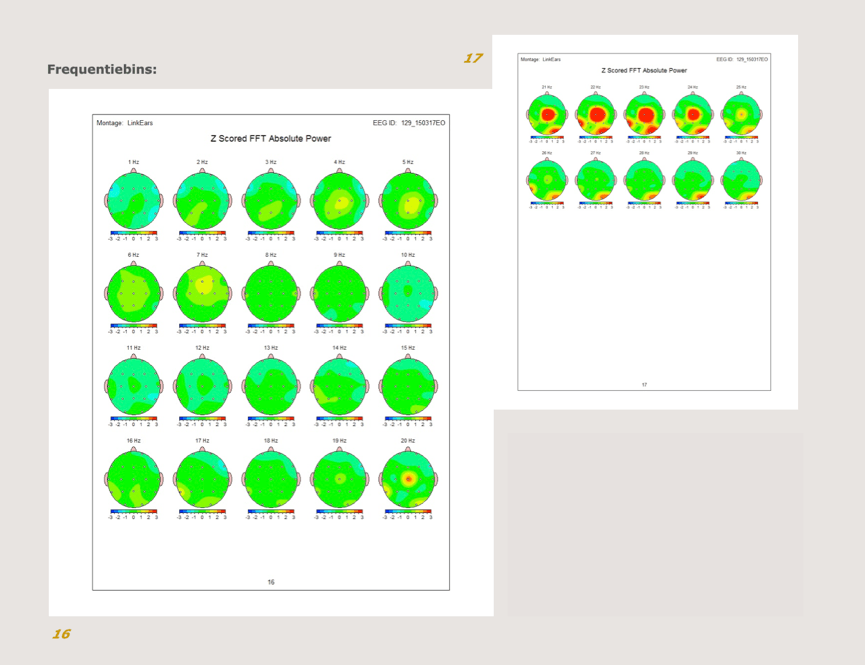This screenshot has width=865, height=665.
Task: Click the color scale under the 7 Hz map
Action: (202, 328)
